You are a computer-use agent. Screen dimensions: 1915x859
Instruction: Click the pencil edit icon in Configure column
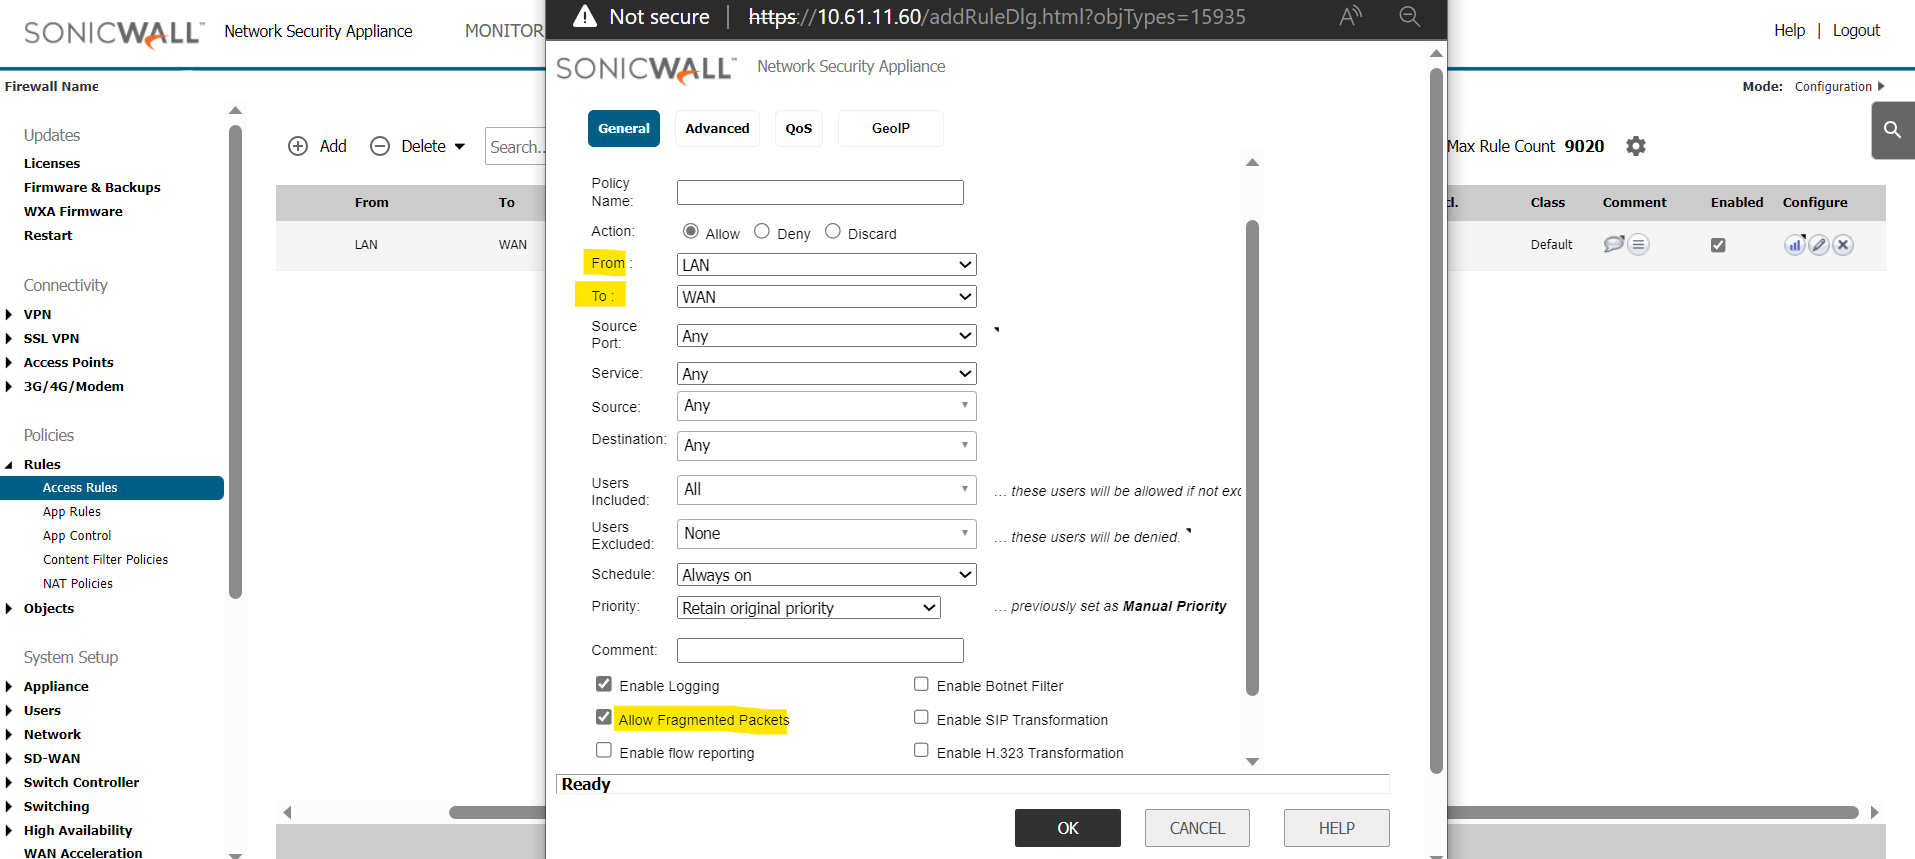[x=1819, y=245]
